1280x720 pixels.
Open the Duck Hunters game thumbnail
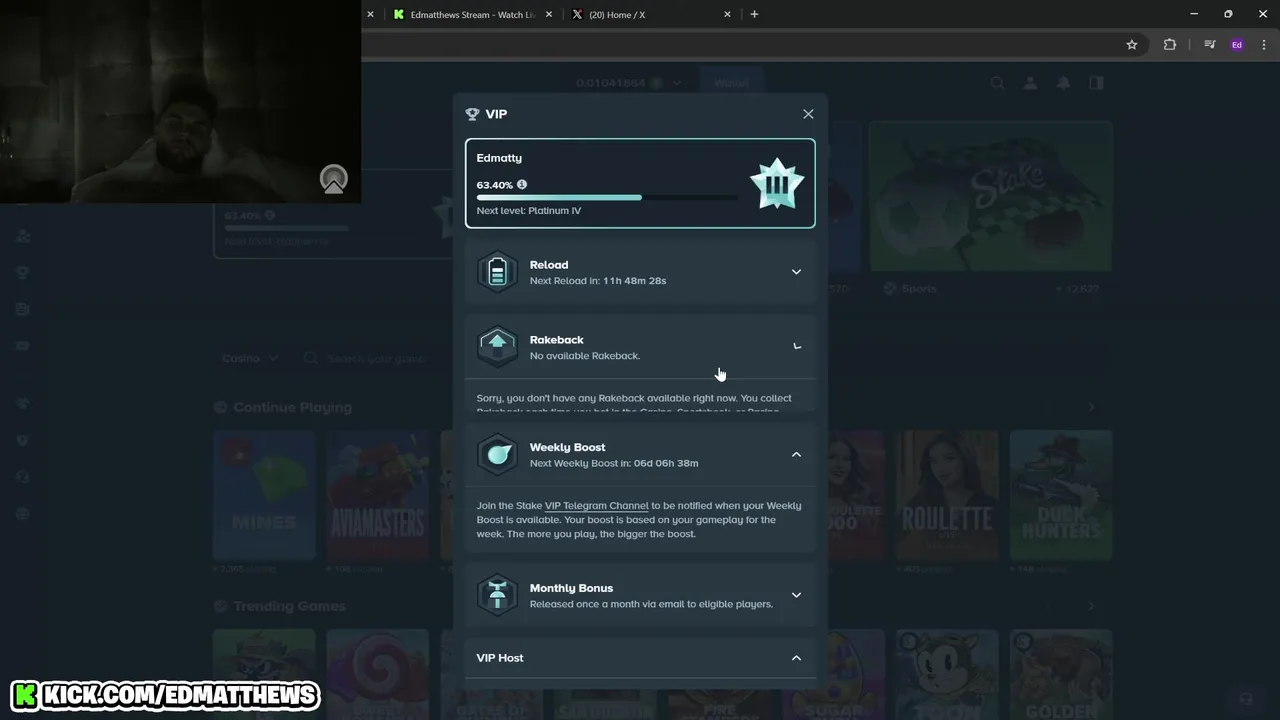click(x=1061, y=495)
